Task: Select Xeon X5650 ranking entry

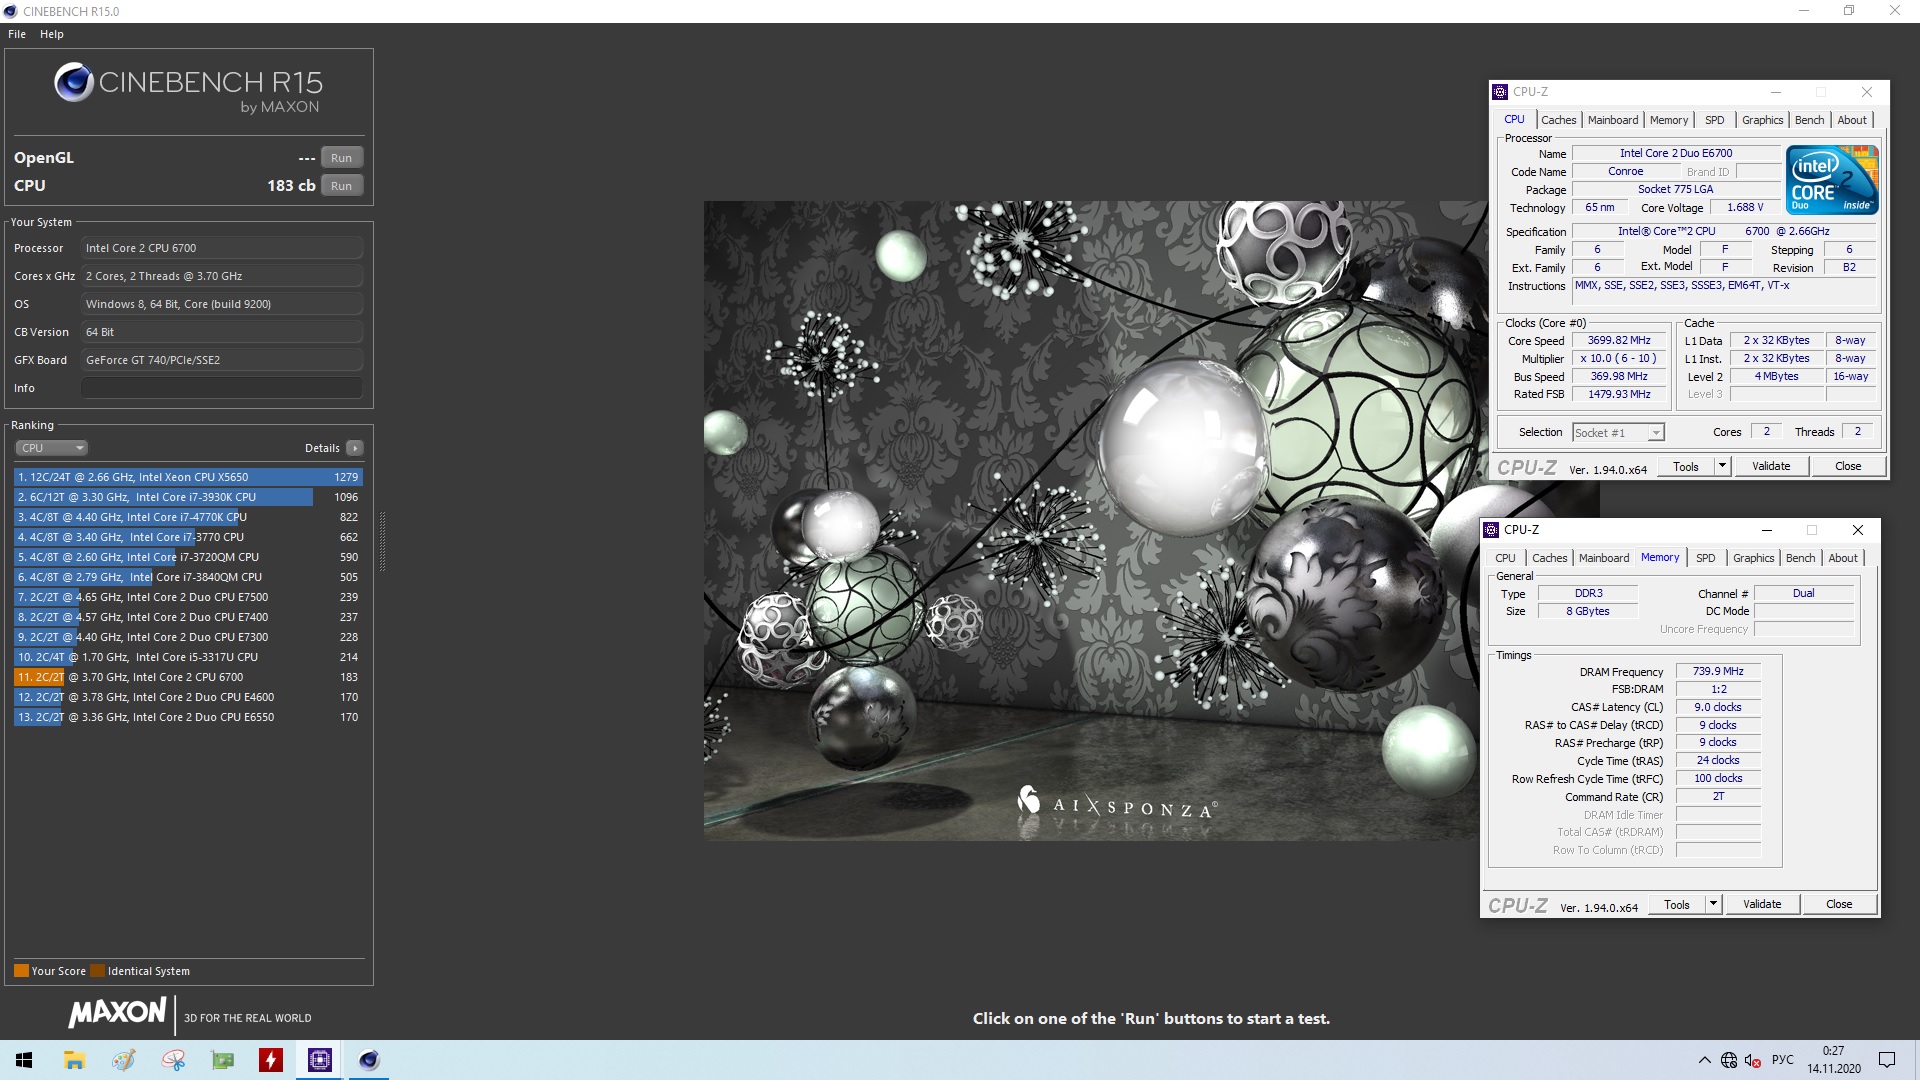Action: pyautogui.click(x=188, y=477)
